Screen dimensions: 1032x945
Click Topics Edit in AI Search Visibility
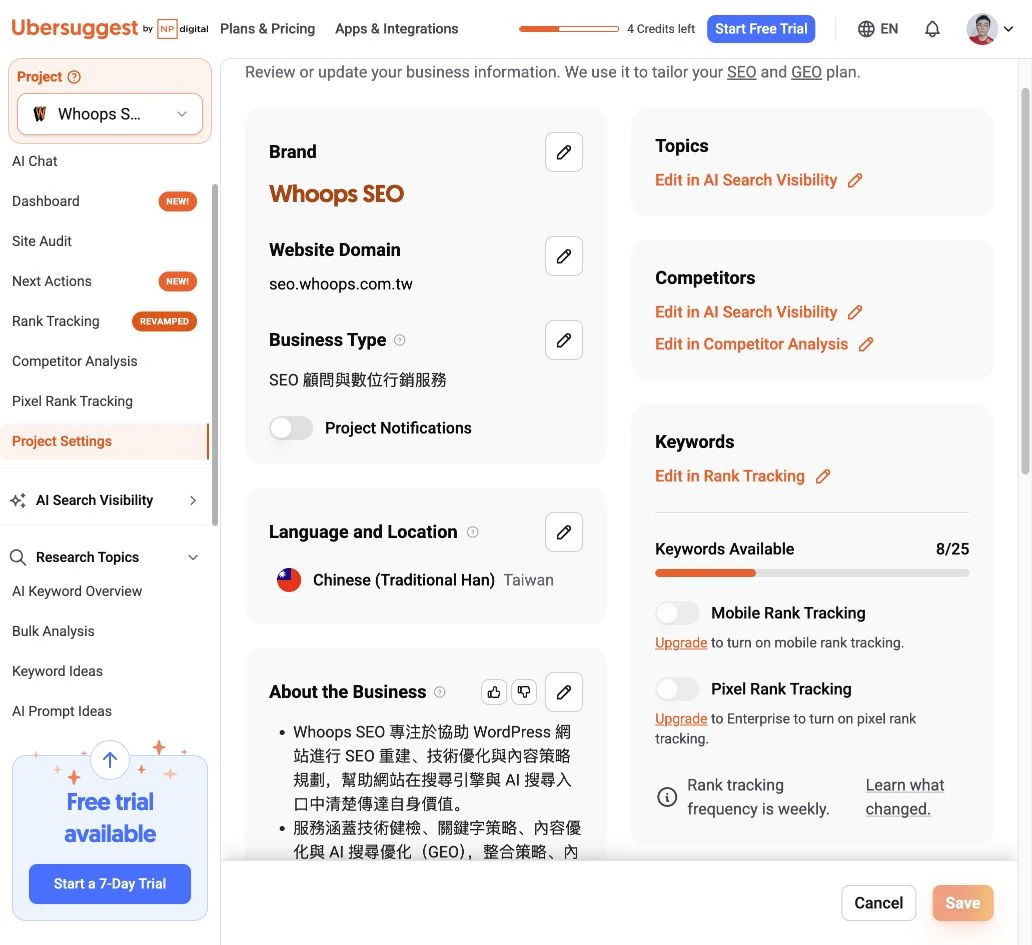(x=758, y=180)
